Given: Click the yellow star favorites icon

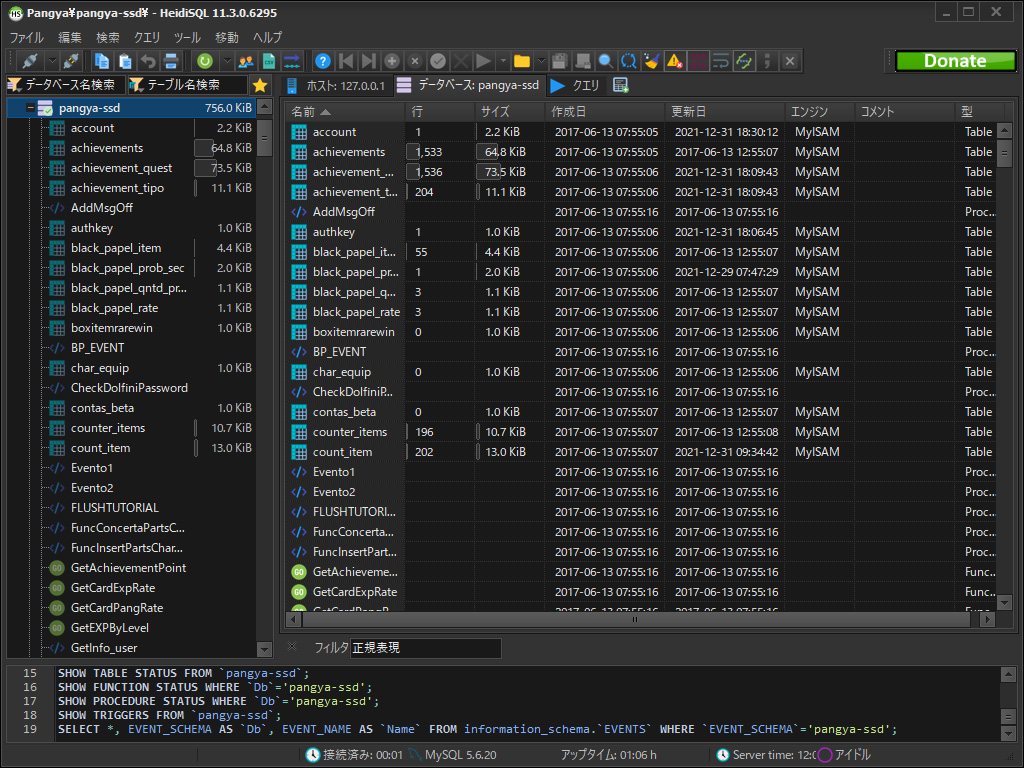Looking at the screenshot, I should (260, 85).
